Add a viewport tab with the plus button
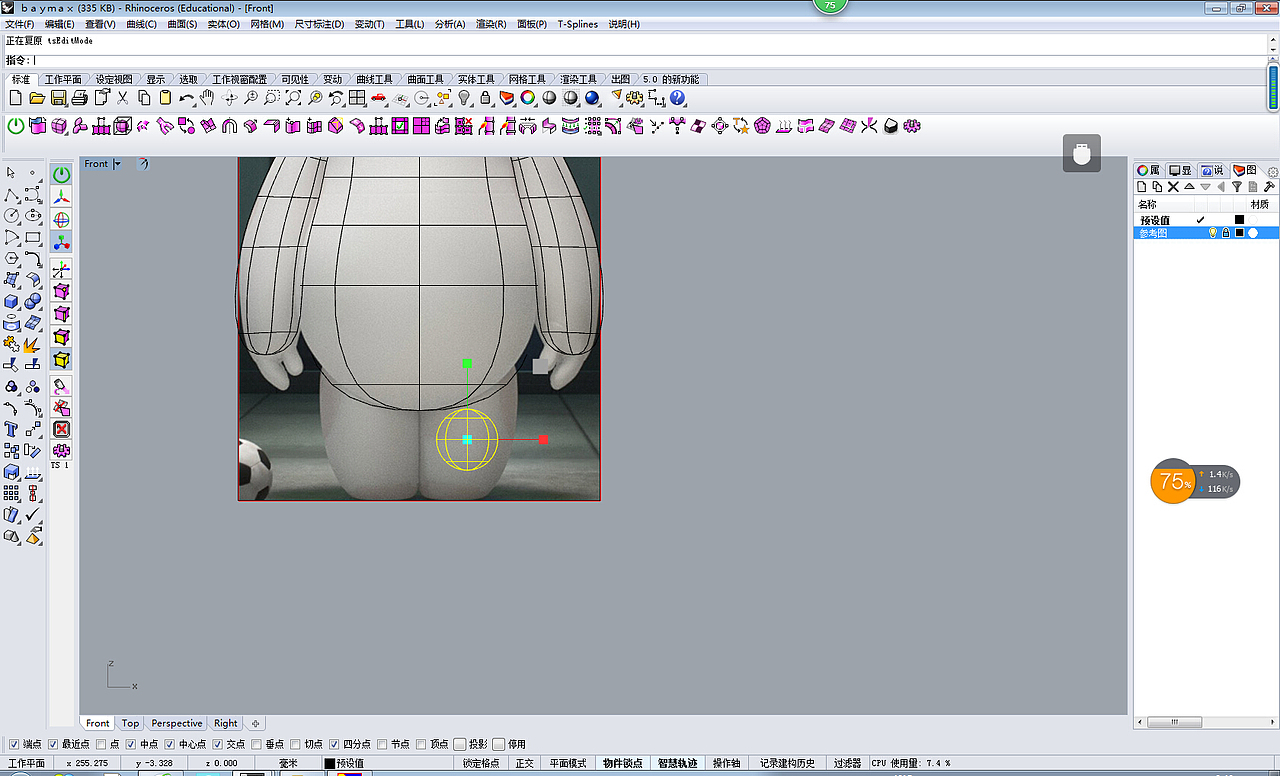The image size is (1280, 776). point(255,723)
